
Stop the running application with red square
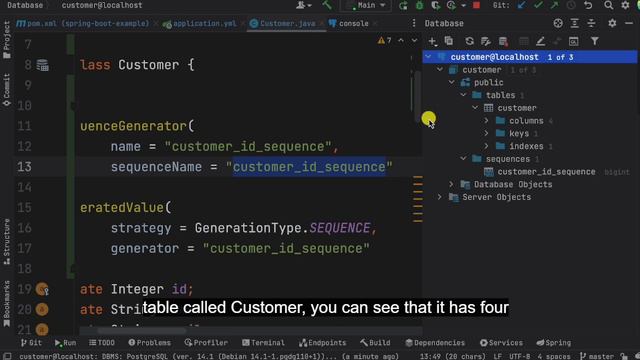click(x=476, y=5)
